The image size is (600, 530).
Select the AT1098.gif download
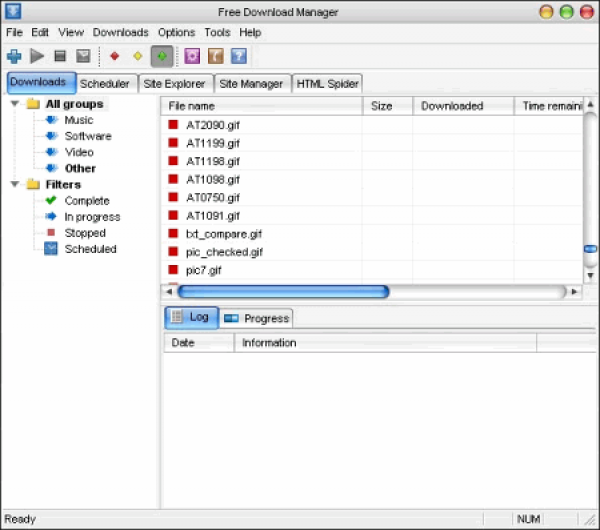(213, 179)
